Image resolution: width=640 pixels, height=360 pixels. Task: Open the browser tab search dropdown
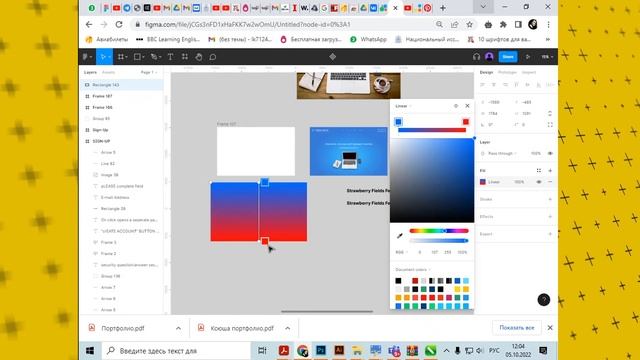[x=483, y=7]
